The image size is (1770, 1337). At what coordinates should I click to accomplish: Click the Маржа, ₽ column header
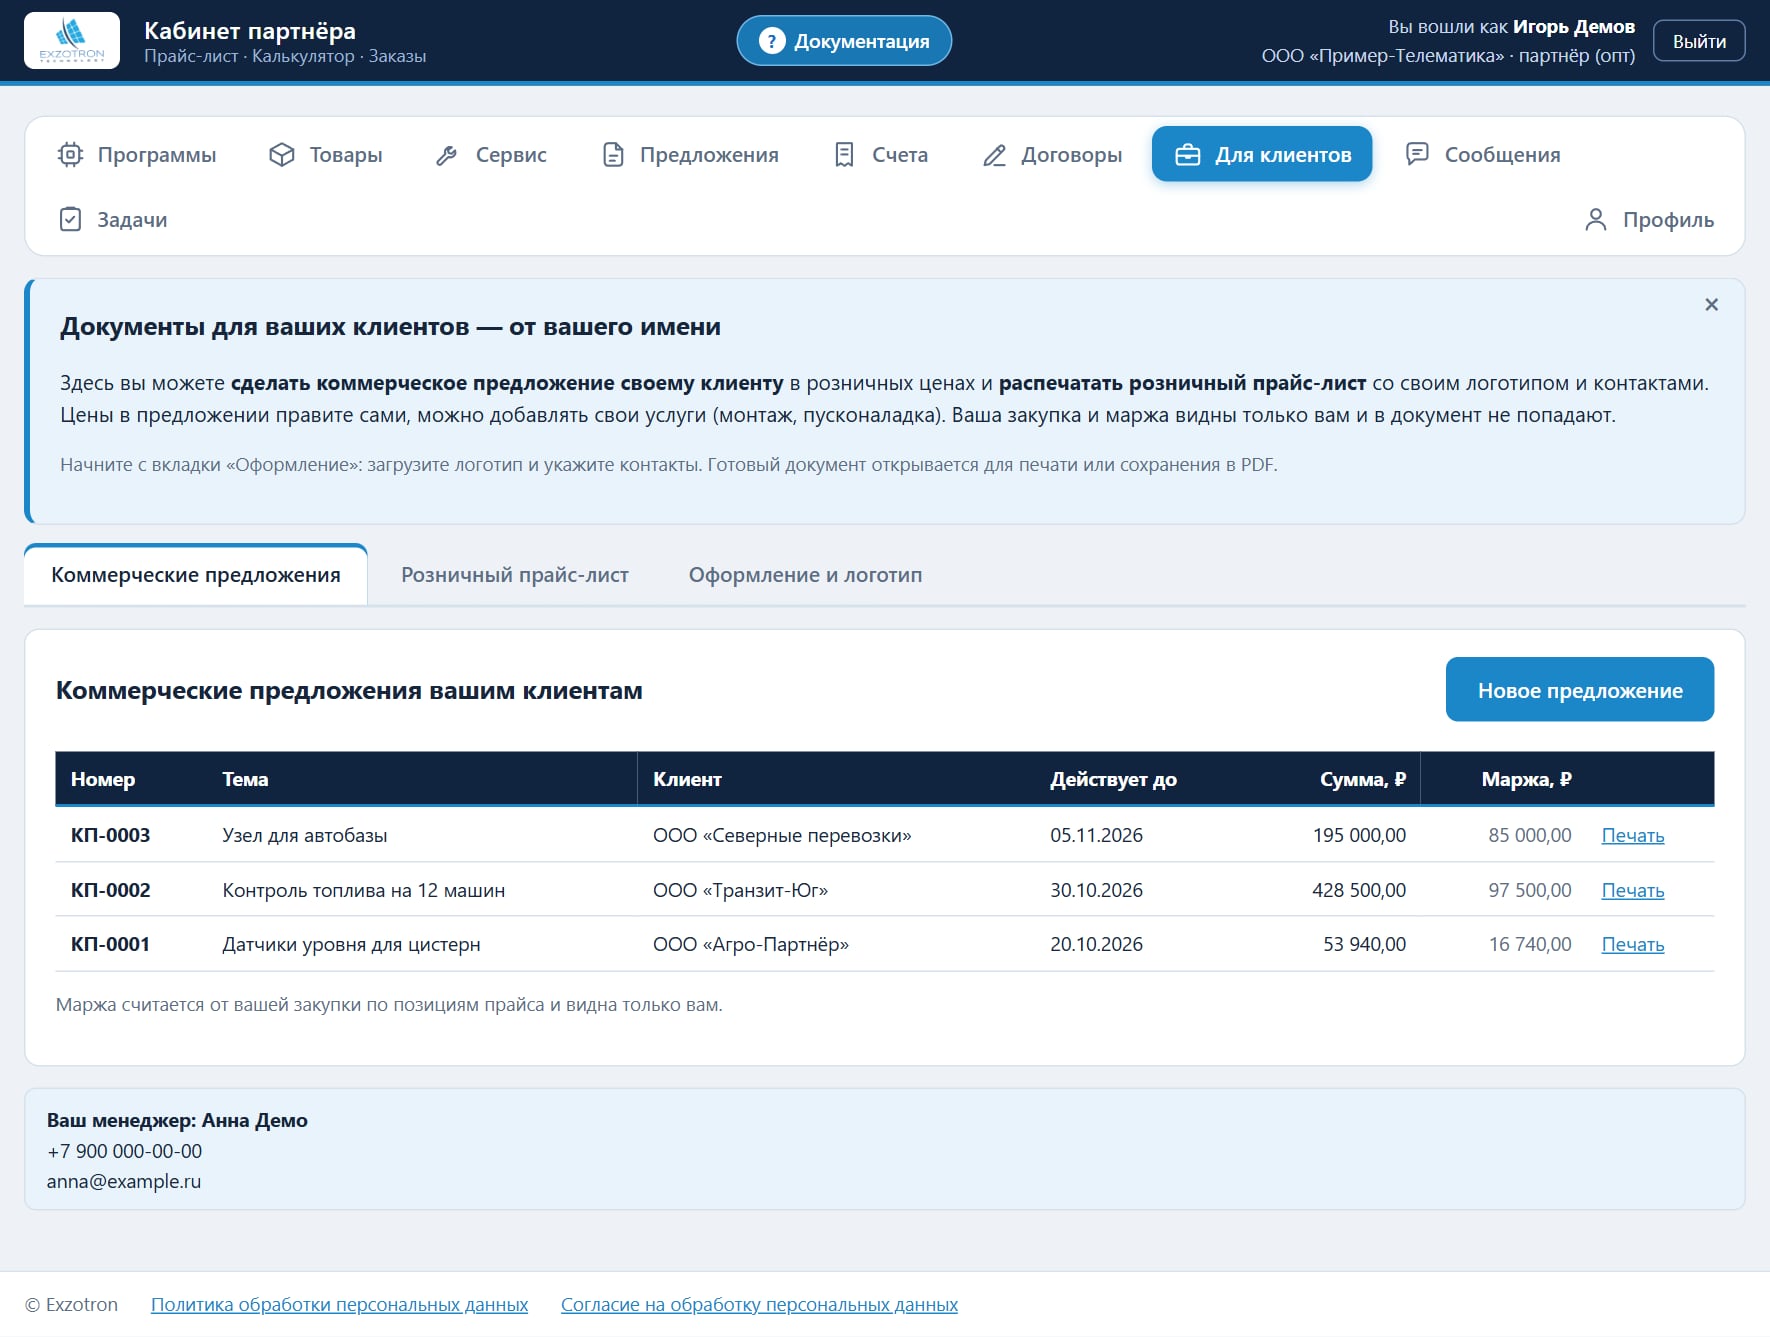tap(1526, 779)
